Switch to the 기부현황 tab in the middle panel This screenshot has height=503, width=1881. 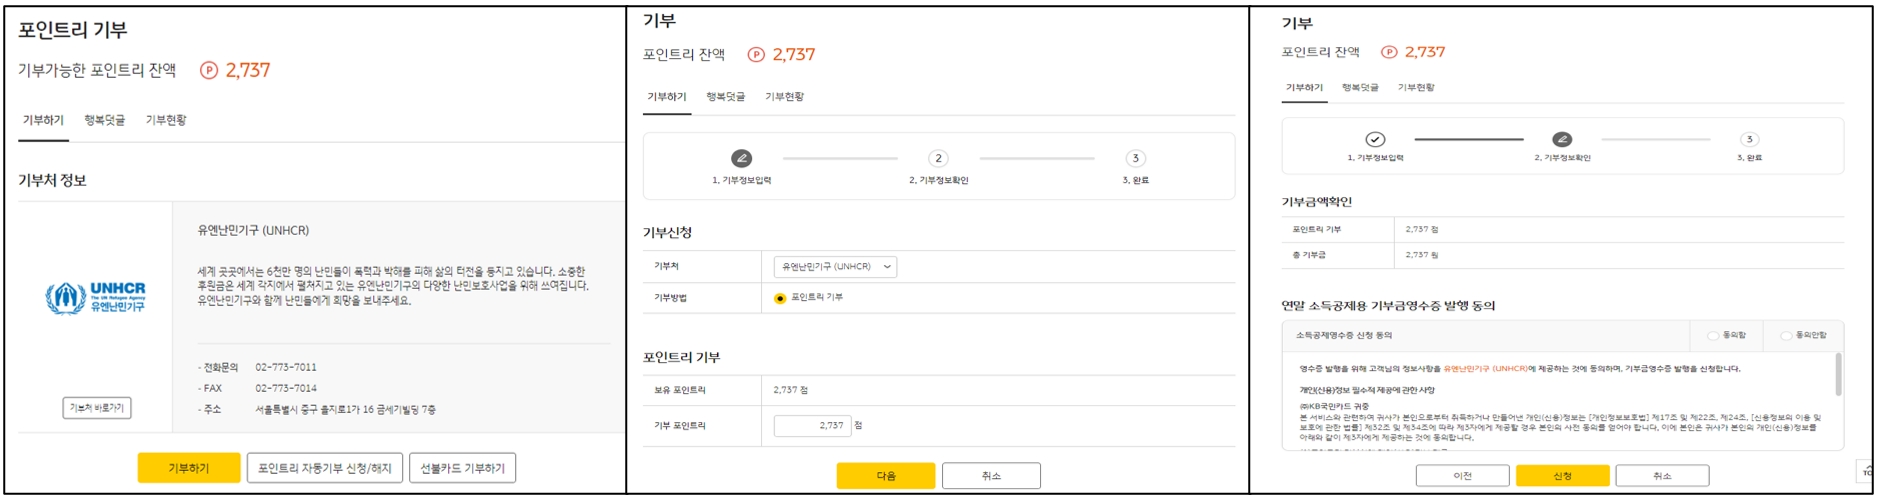point(784,97)
